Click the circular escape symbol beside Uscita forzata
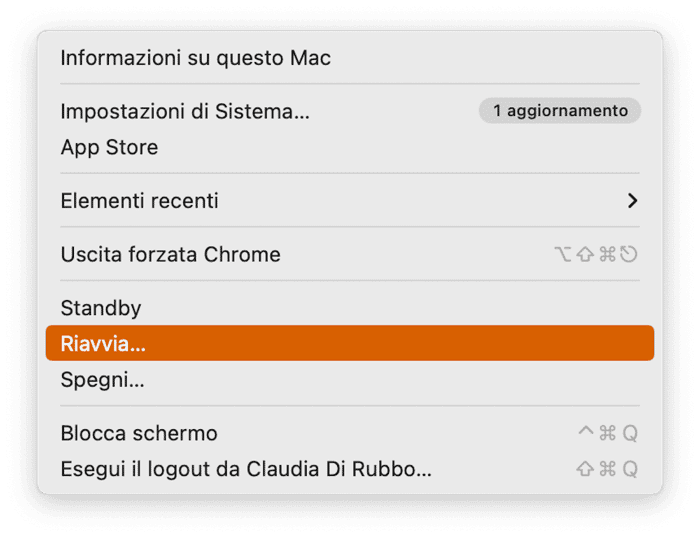 629,254
